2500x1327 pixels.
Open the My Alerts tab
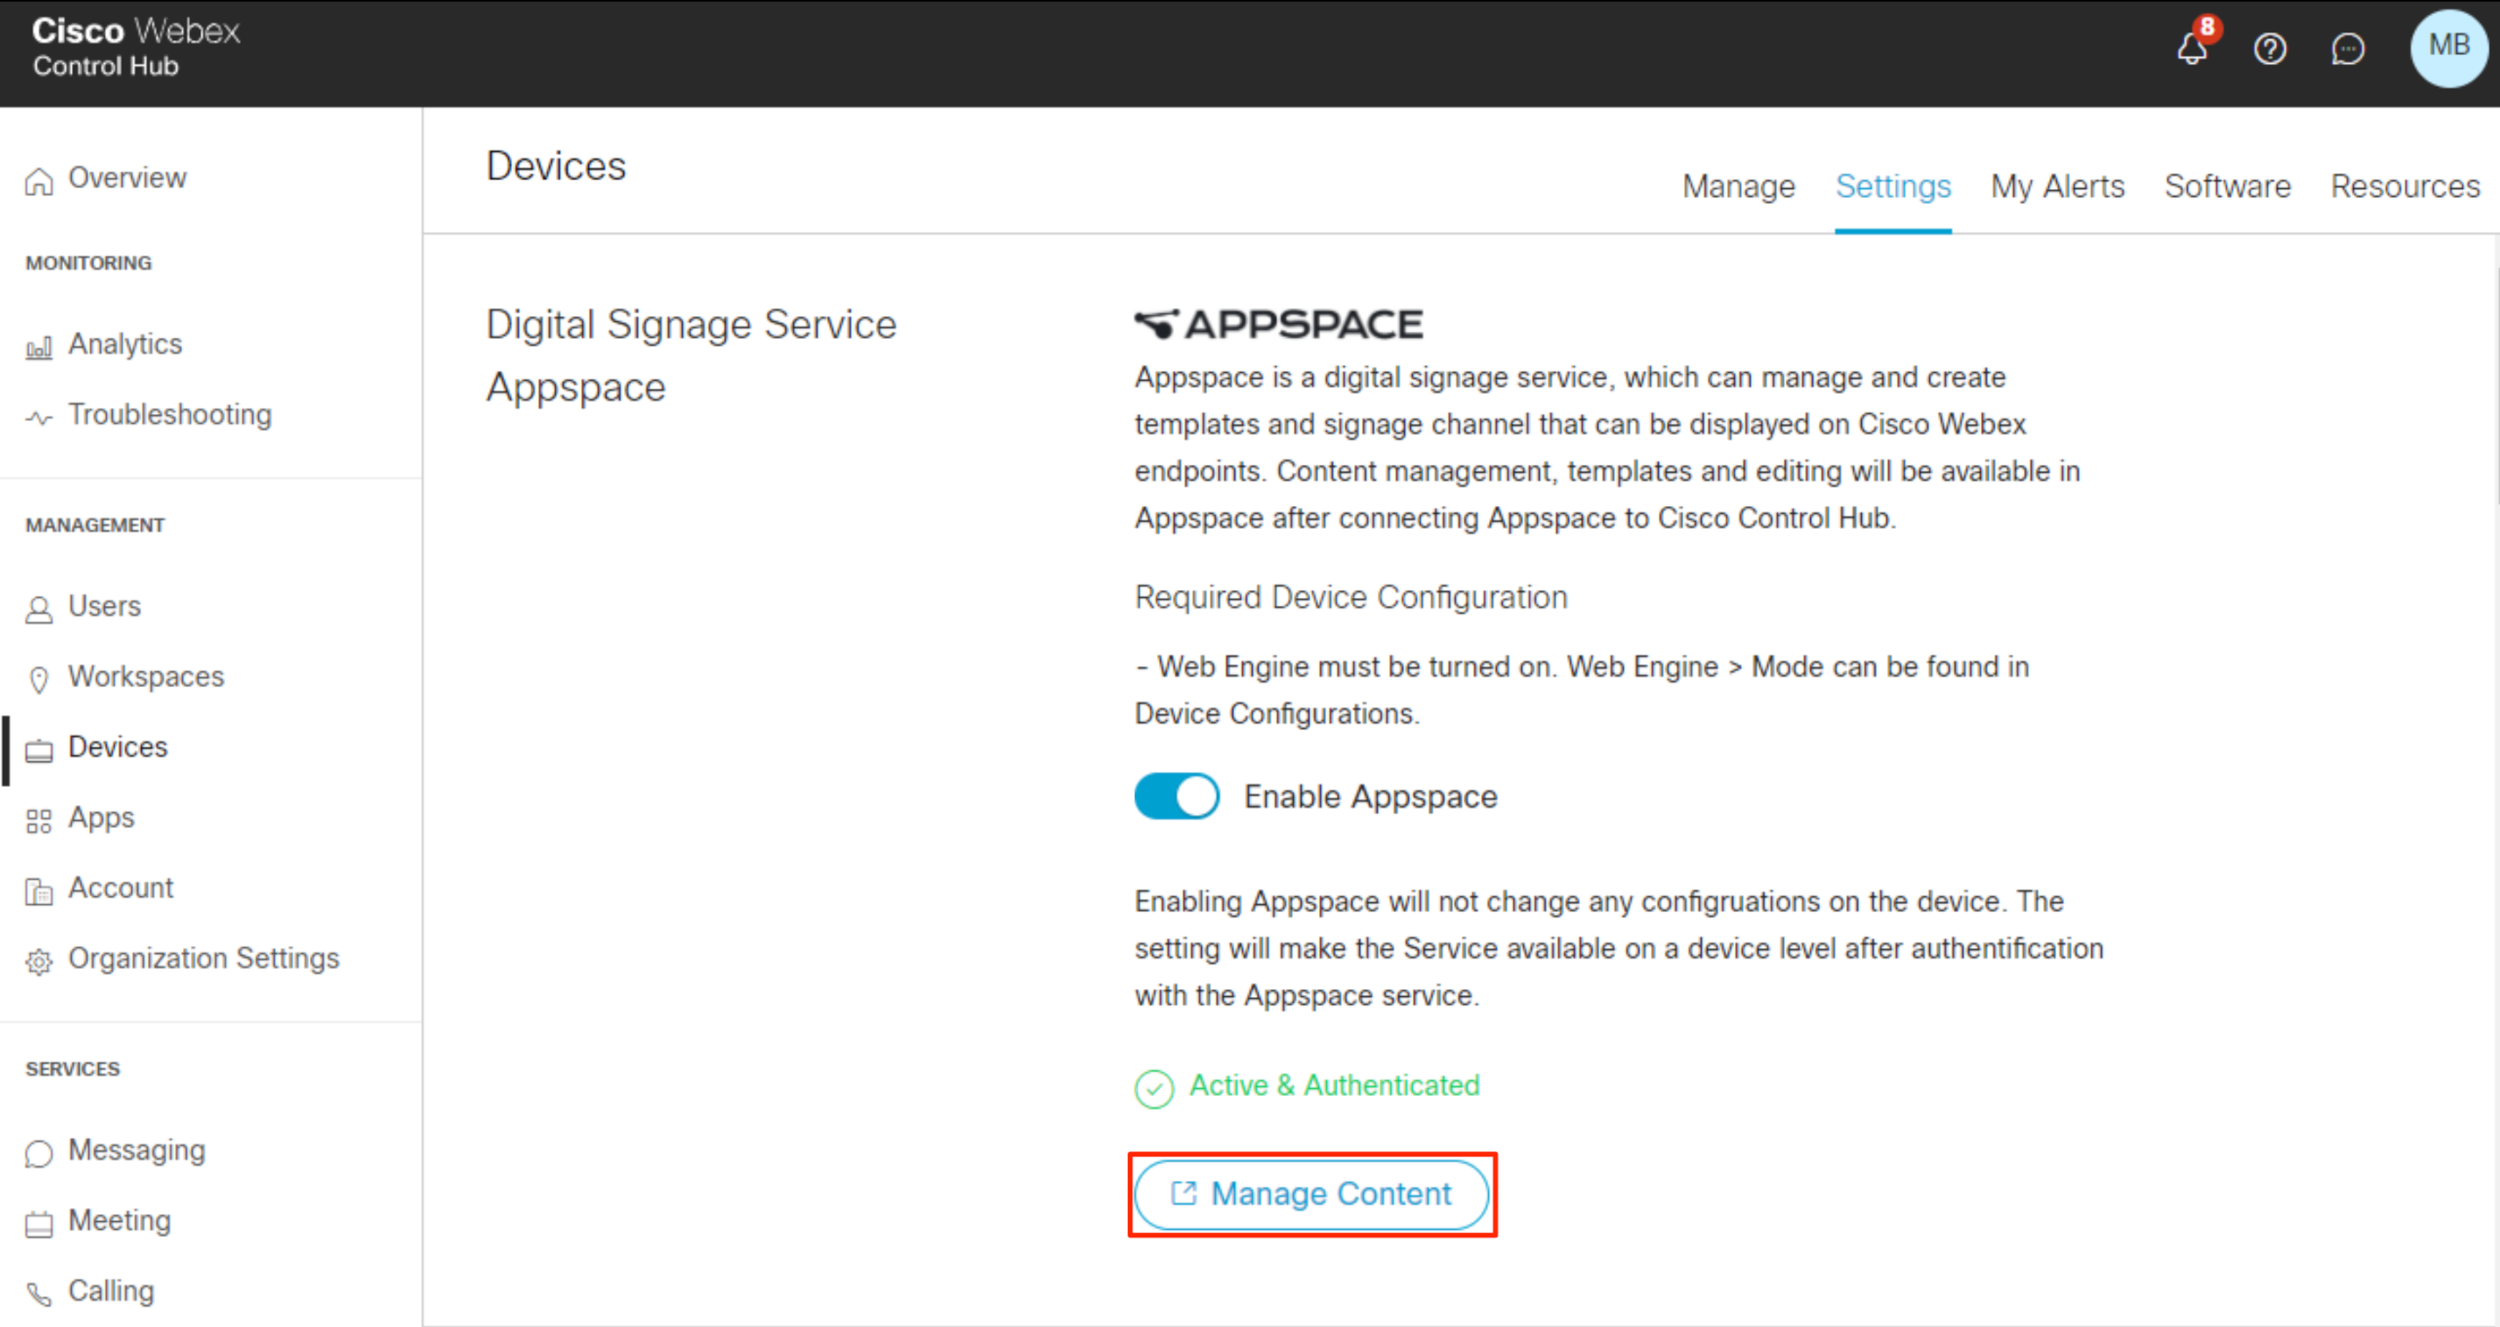tap(2057, 186)
